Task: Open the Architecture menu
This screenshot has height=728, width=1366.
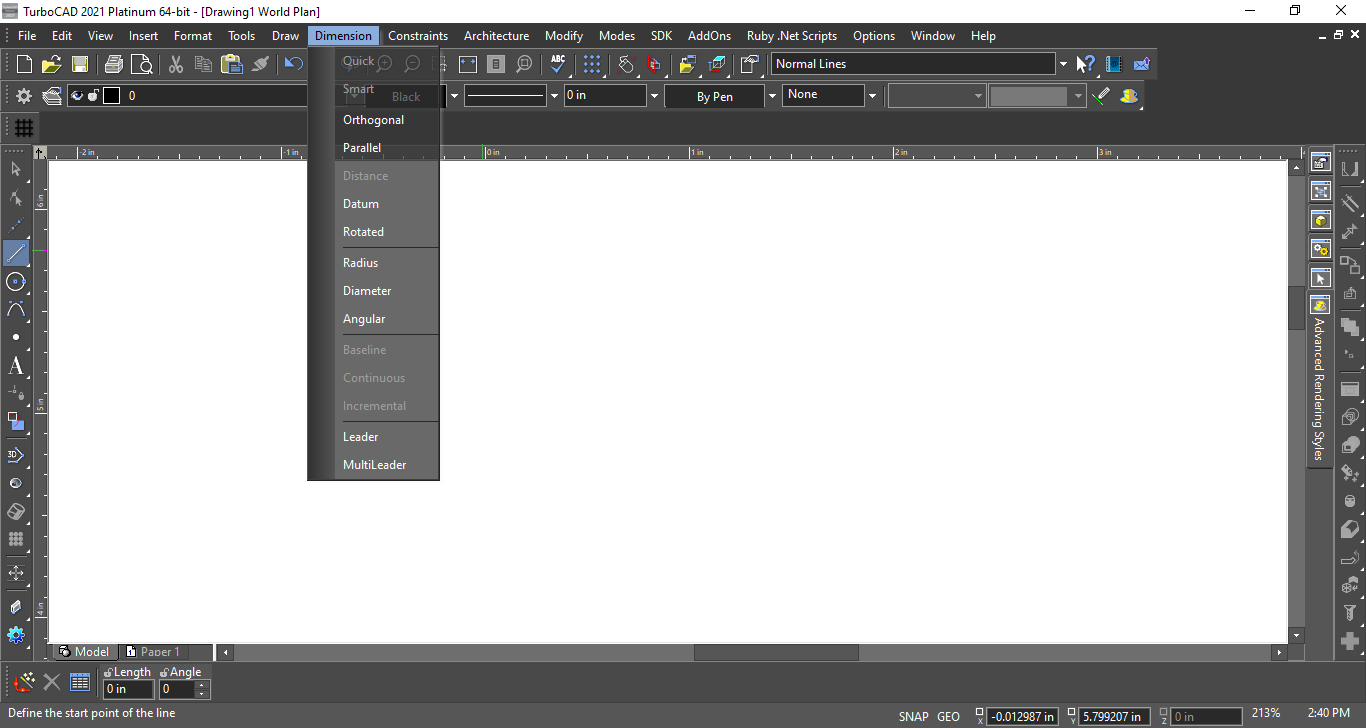Action: coord(496,36)
